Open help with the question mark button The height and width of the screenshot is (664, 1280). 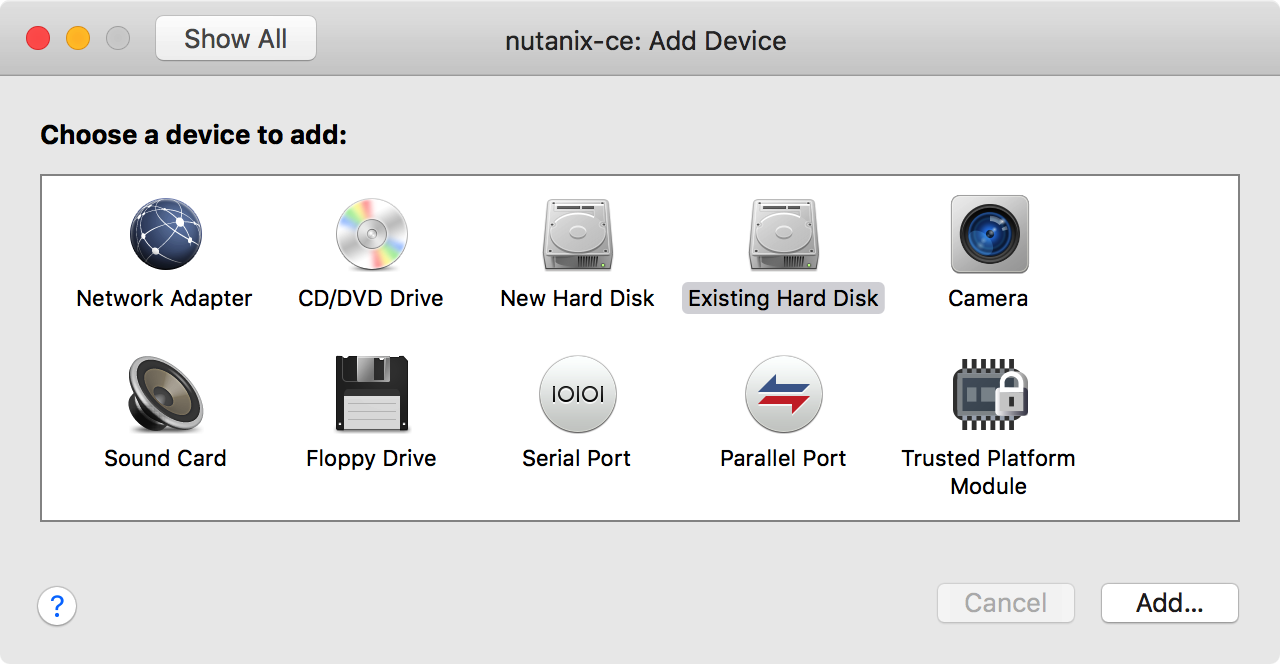[57, 606]
